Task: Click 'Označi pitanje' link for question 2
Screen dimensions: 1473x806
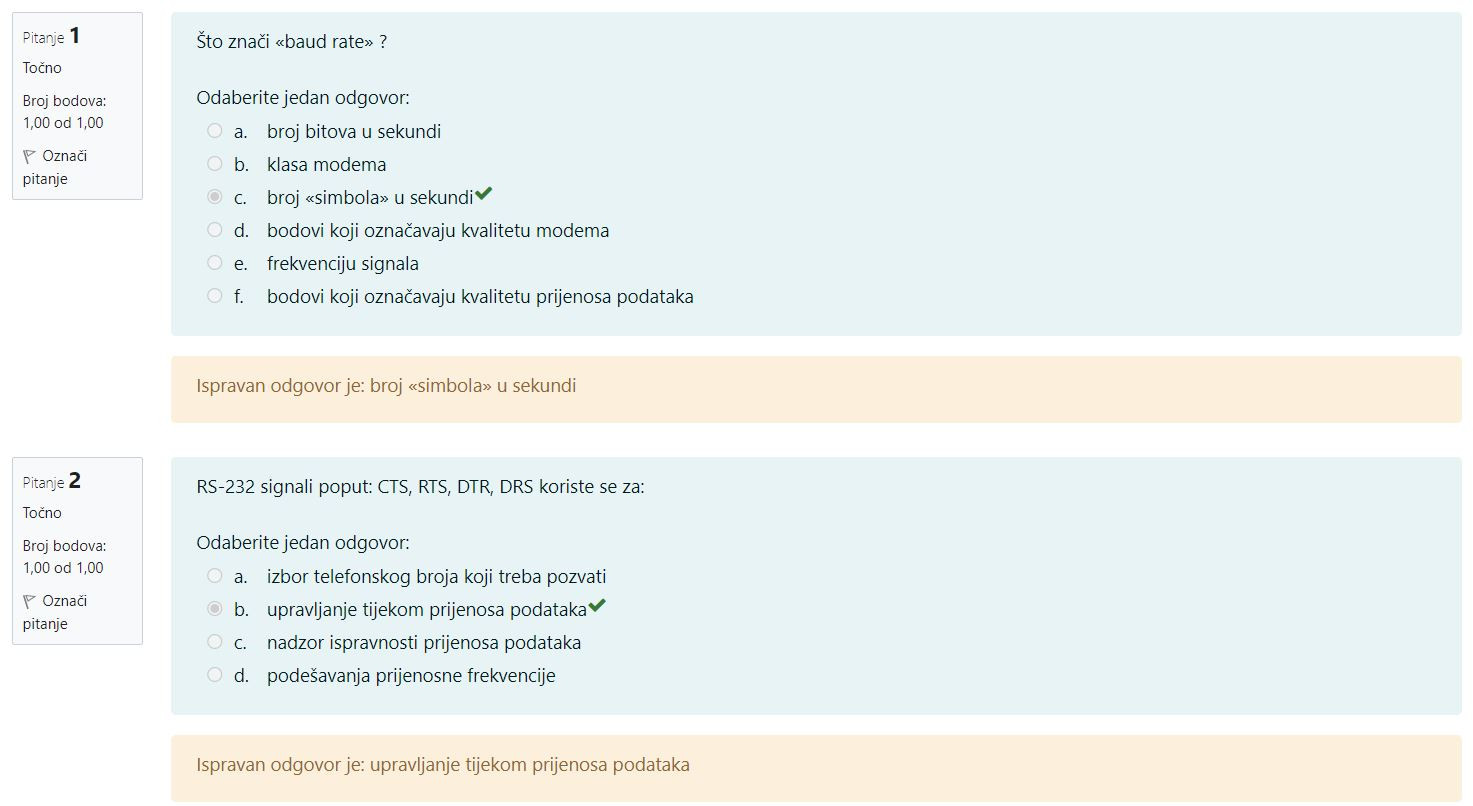Action: coord(55,612)
